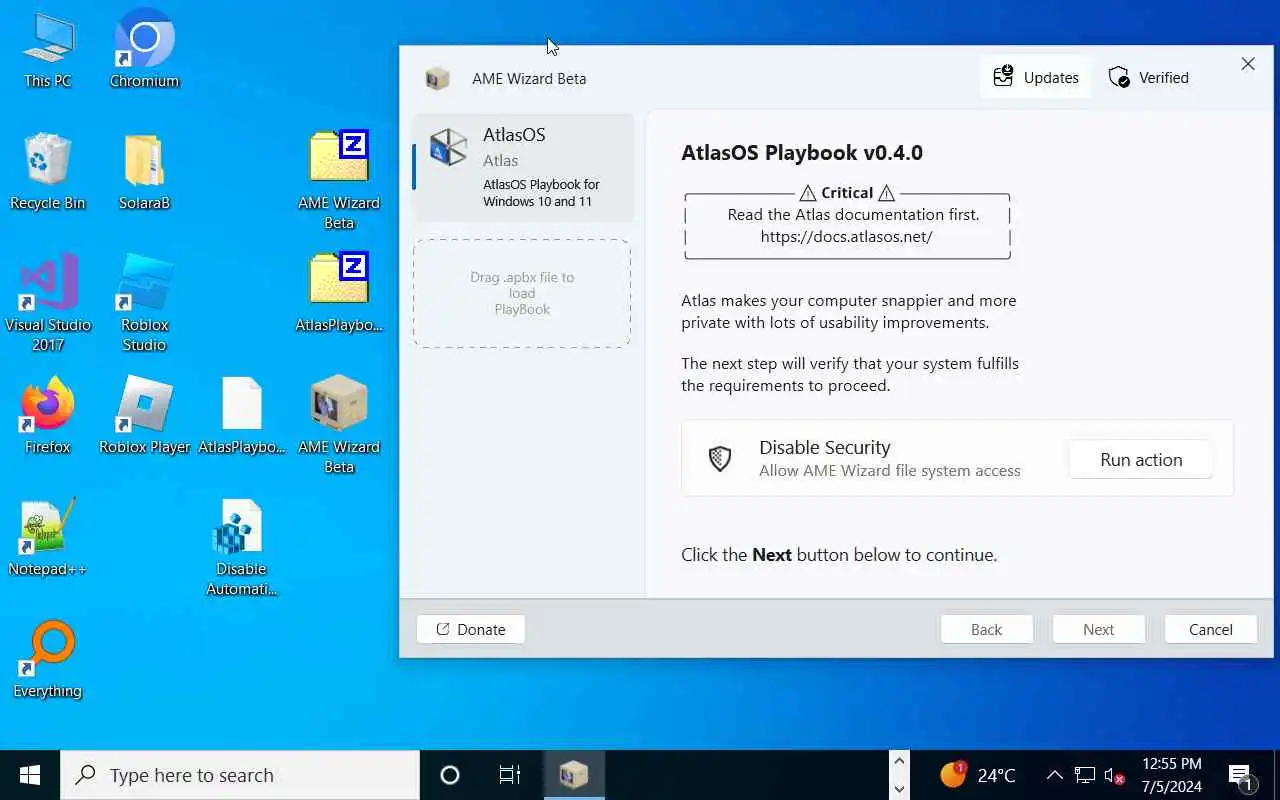Click the Drag .apbx file drop zone
The height and width of the screenshot is (800, 1280).
click(522, 293)
